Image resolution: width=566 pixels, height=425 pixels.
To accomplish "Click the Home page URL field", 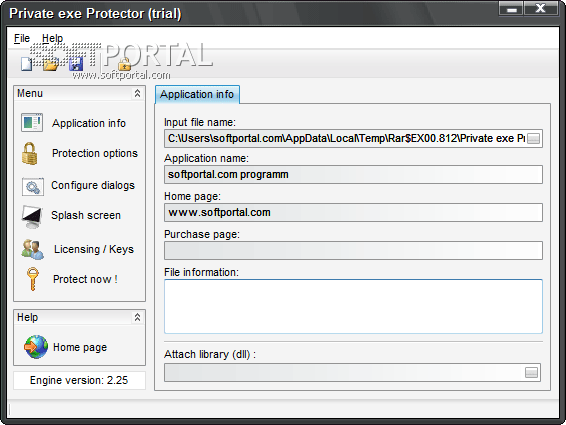I will [x=353, y=213].
